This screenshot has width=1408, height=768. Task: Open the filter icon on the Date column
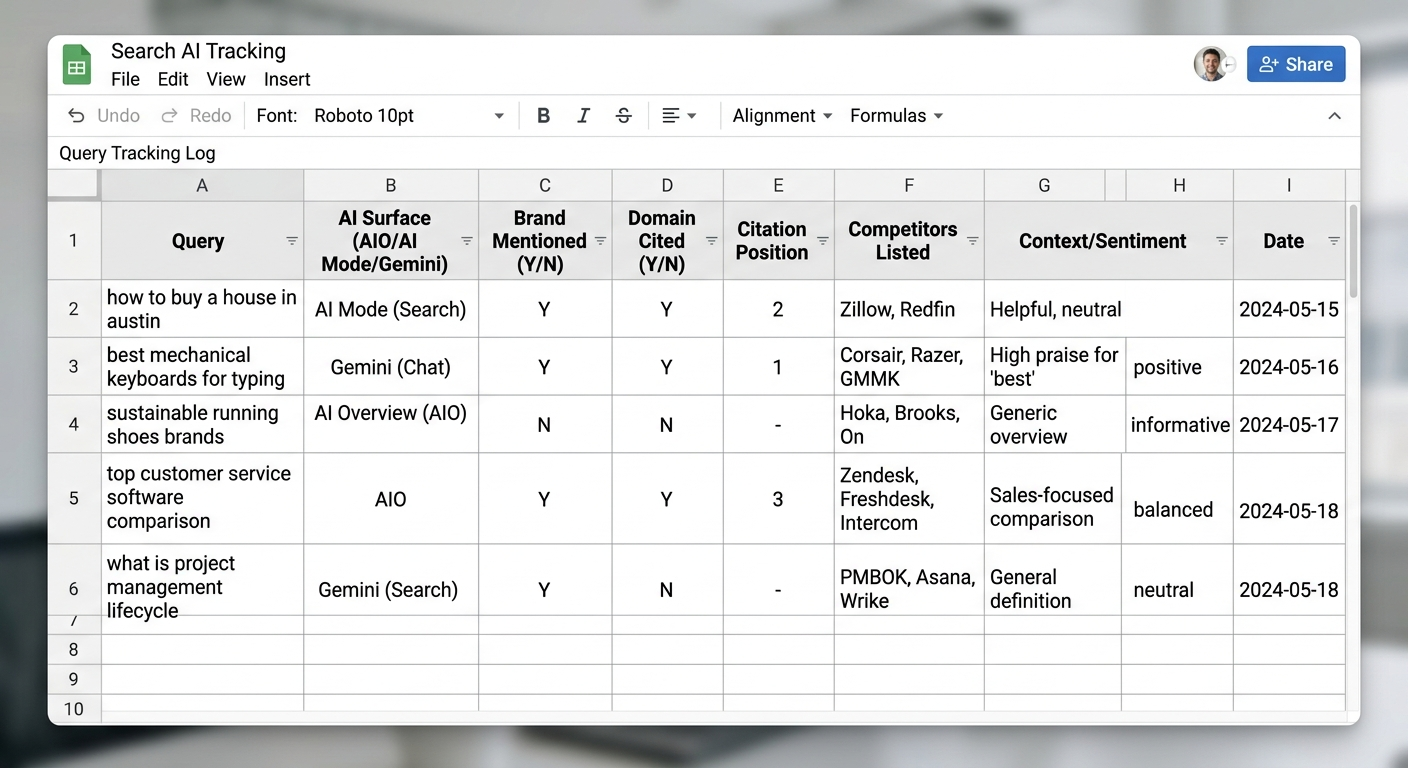click(1334, 241)
